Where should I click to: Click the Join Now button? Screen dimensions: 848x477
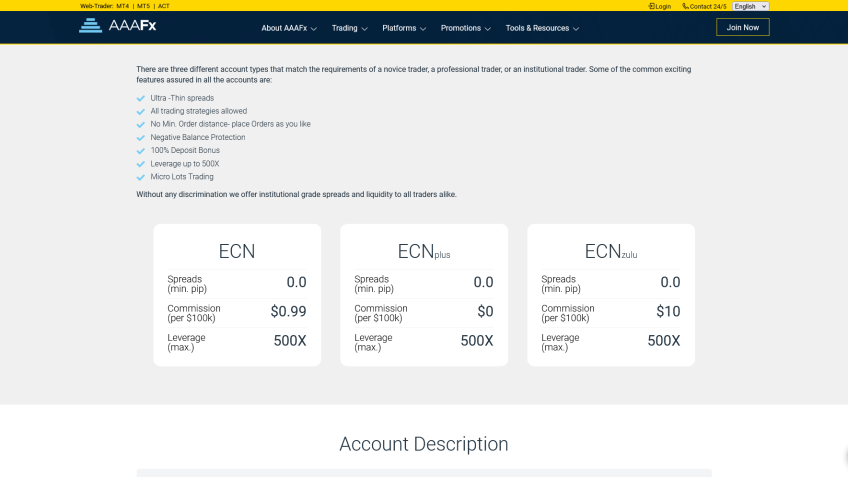point(742,27)
